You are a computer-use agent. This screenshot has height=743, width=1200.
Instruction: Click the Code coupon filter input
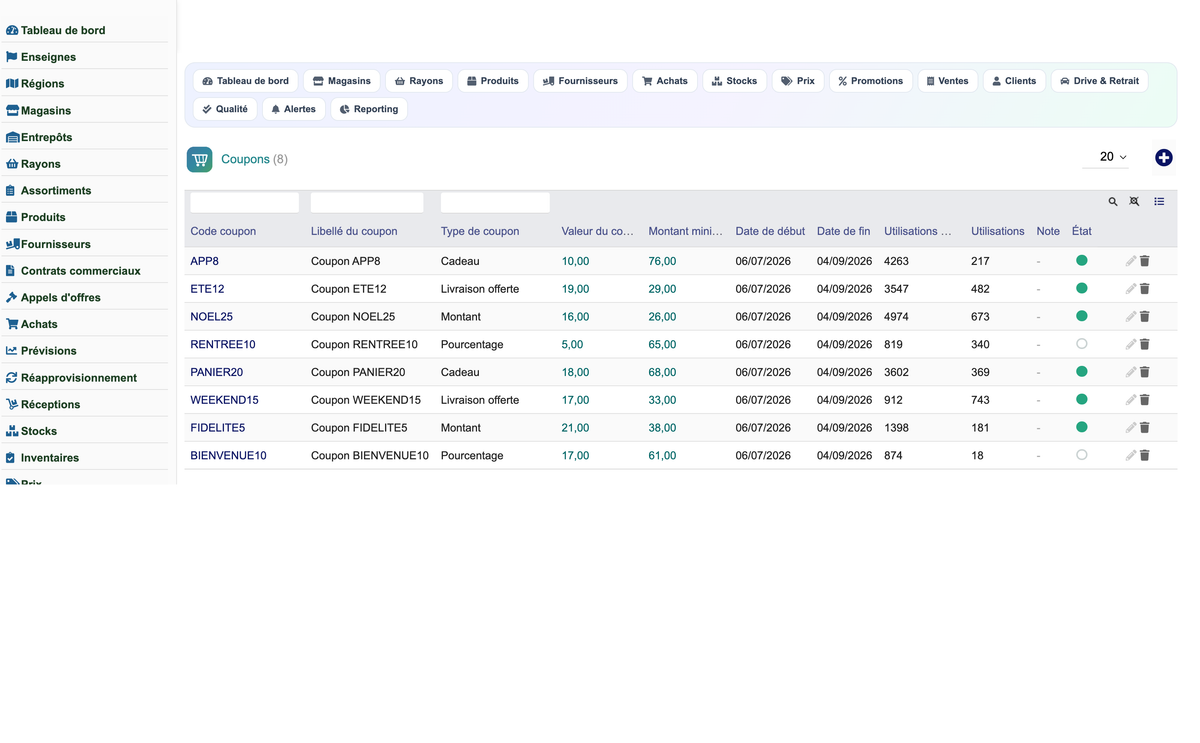tap(245, 202)
